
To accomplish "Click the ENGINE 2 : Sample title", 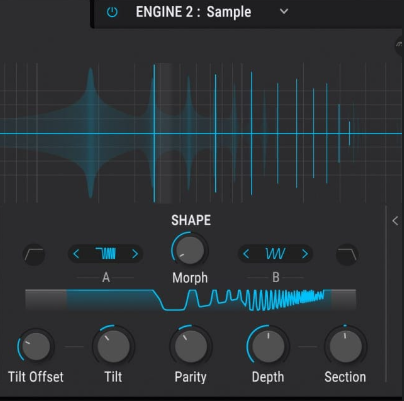I will [x=193, y=12].
